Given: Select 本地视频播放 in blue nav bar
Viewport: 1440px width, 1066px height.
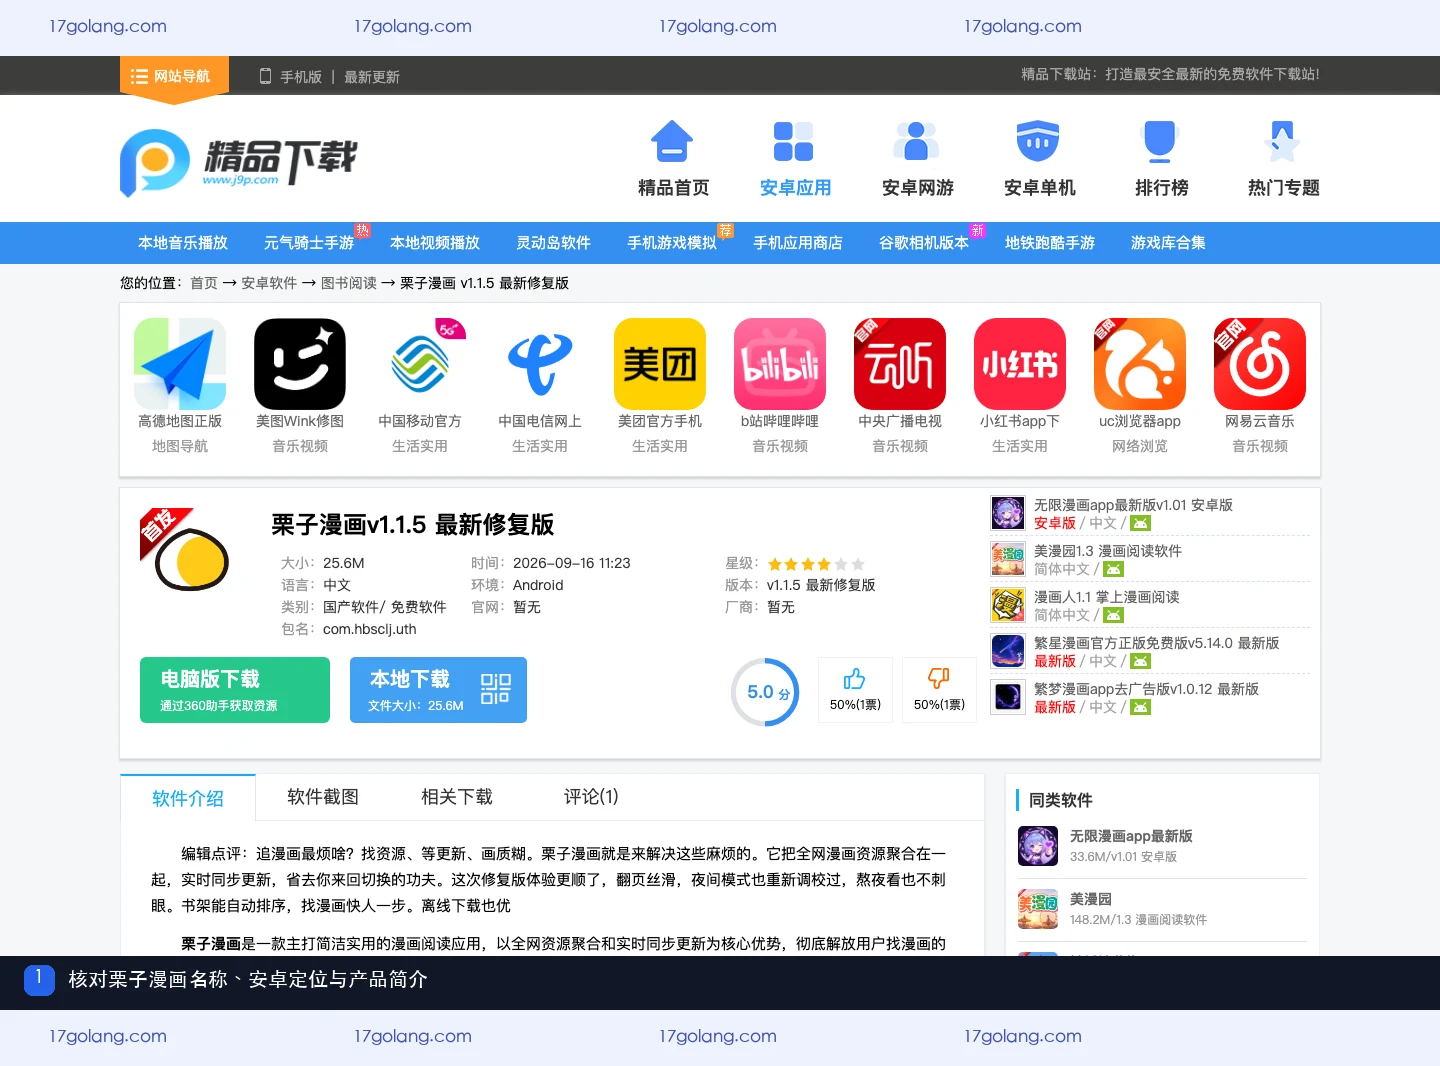Looking at the screenshot, I should coord(435,243).
